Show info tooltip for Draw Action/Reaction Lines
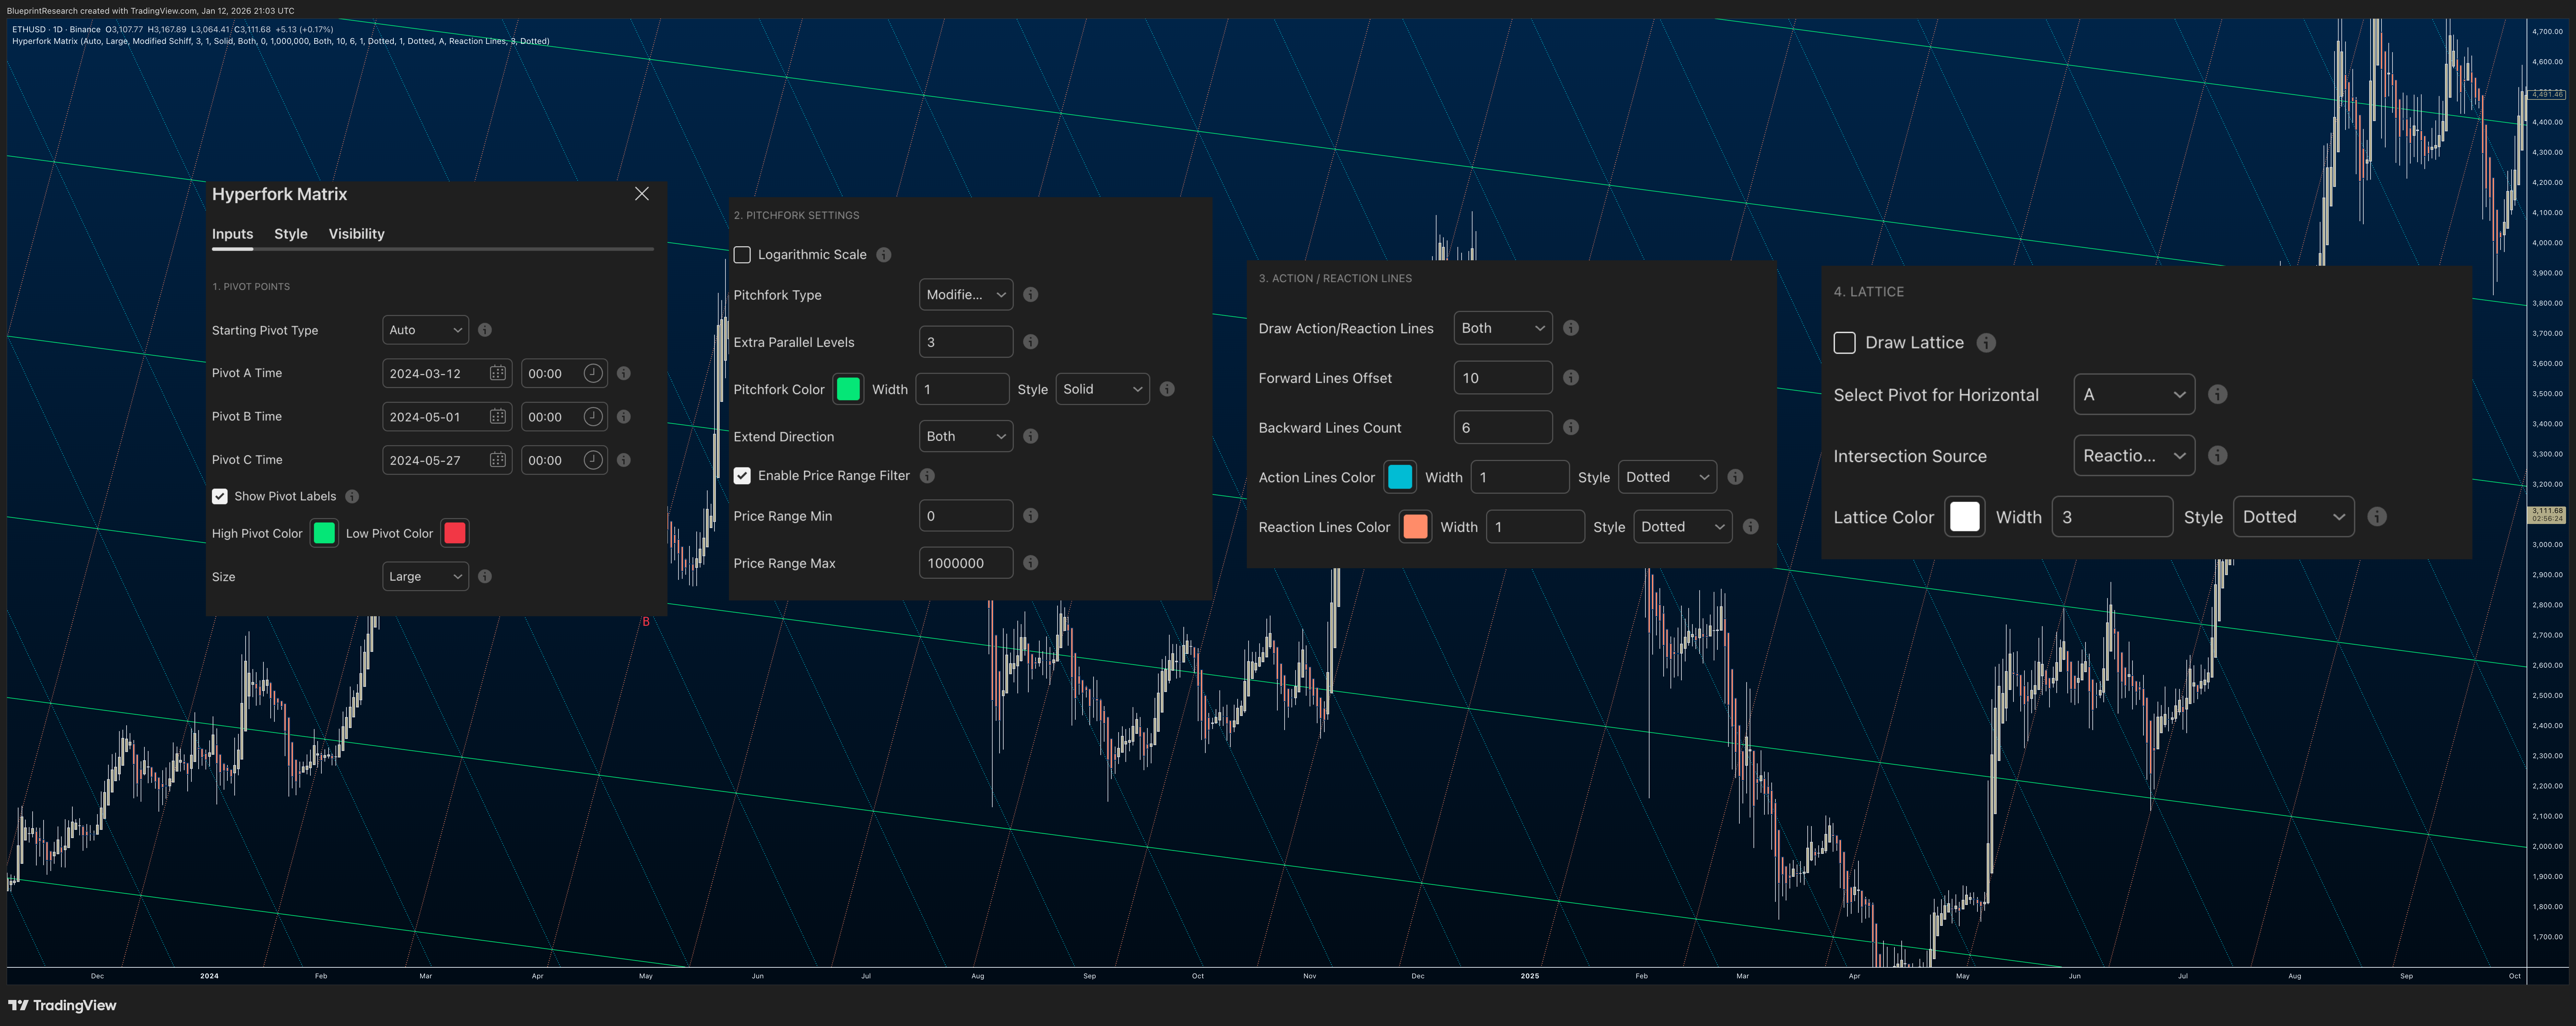Screen dimensions: 2576x1026 coord(1571,328)
